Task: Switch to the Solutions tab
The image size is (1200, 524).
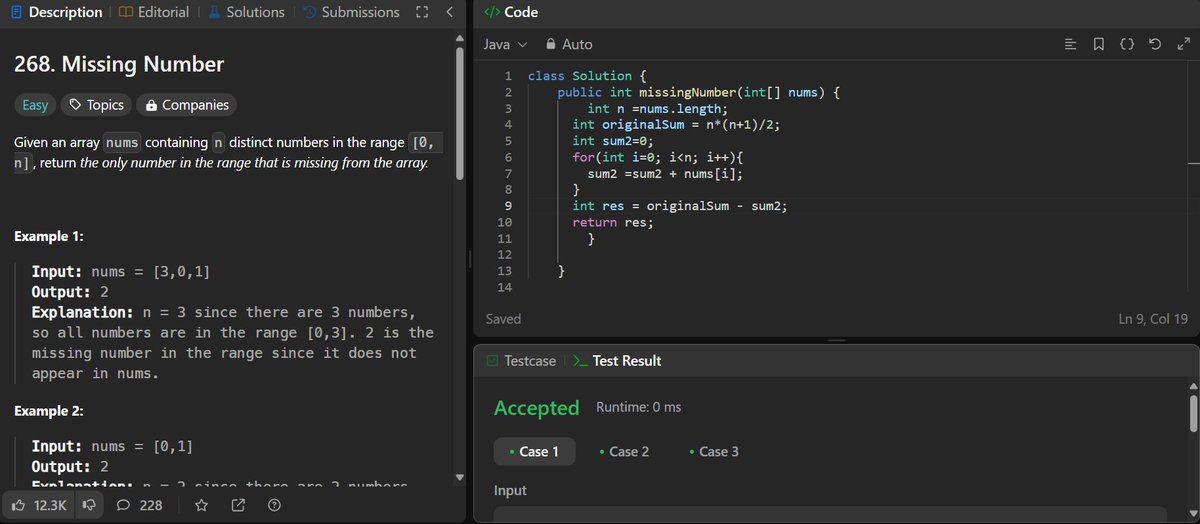Action: (x=245, y=12)
